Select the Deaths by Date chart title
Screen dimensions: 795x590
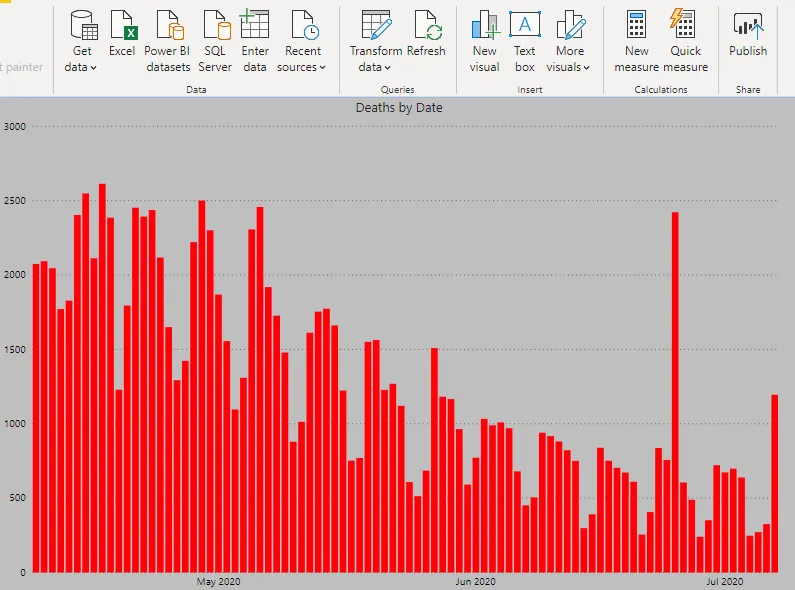[x=399, y=107]
